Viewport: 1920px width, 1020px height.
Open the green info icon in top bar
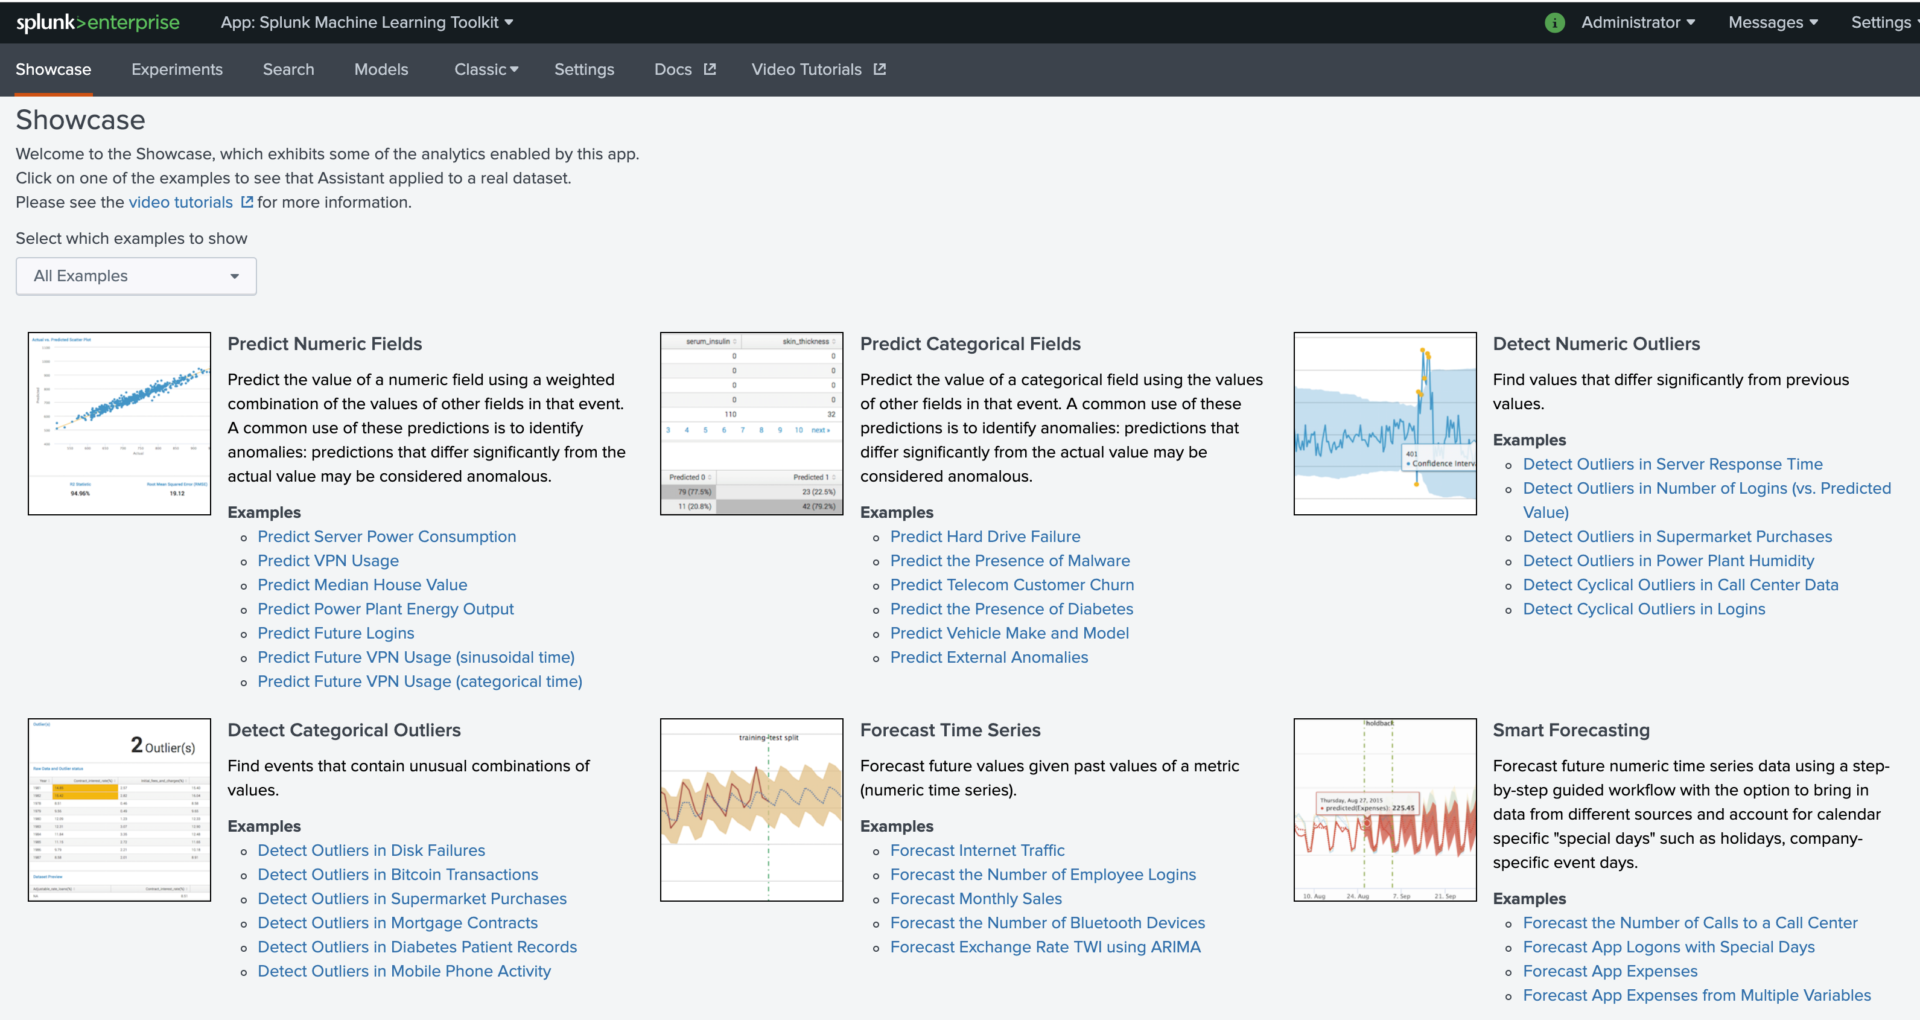(x=1554, y=22)
